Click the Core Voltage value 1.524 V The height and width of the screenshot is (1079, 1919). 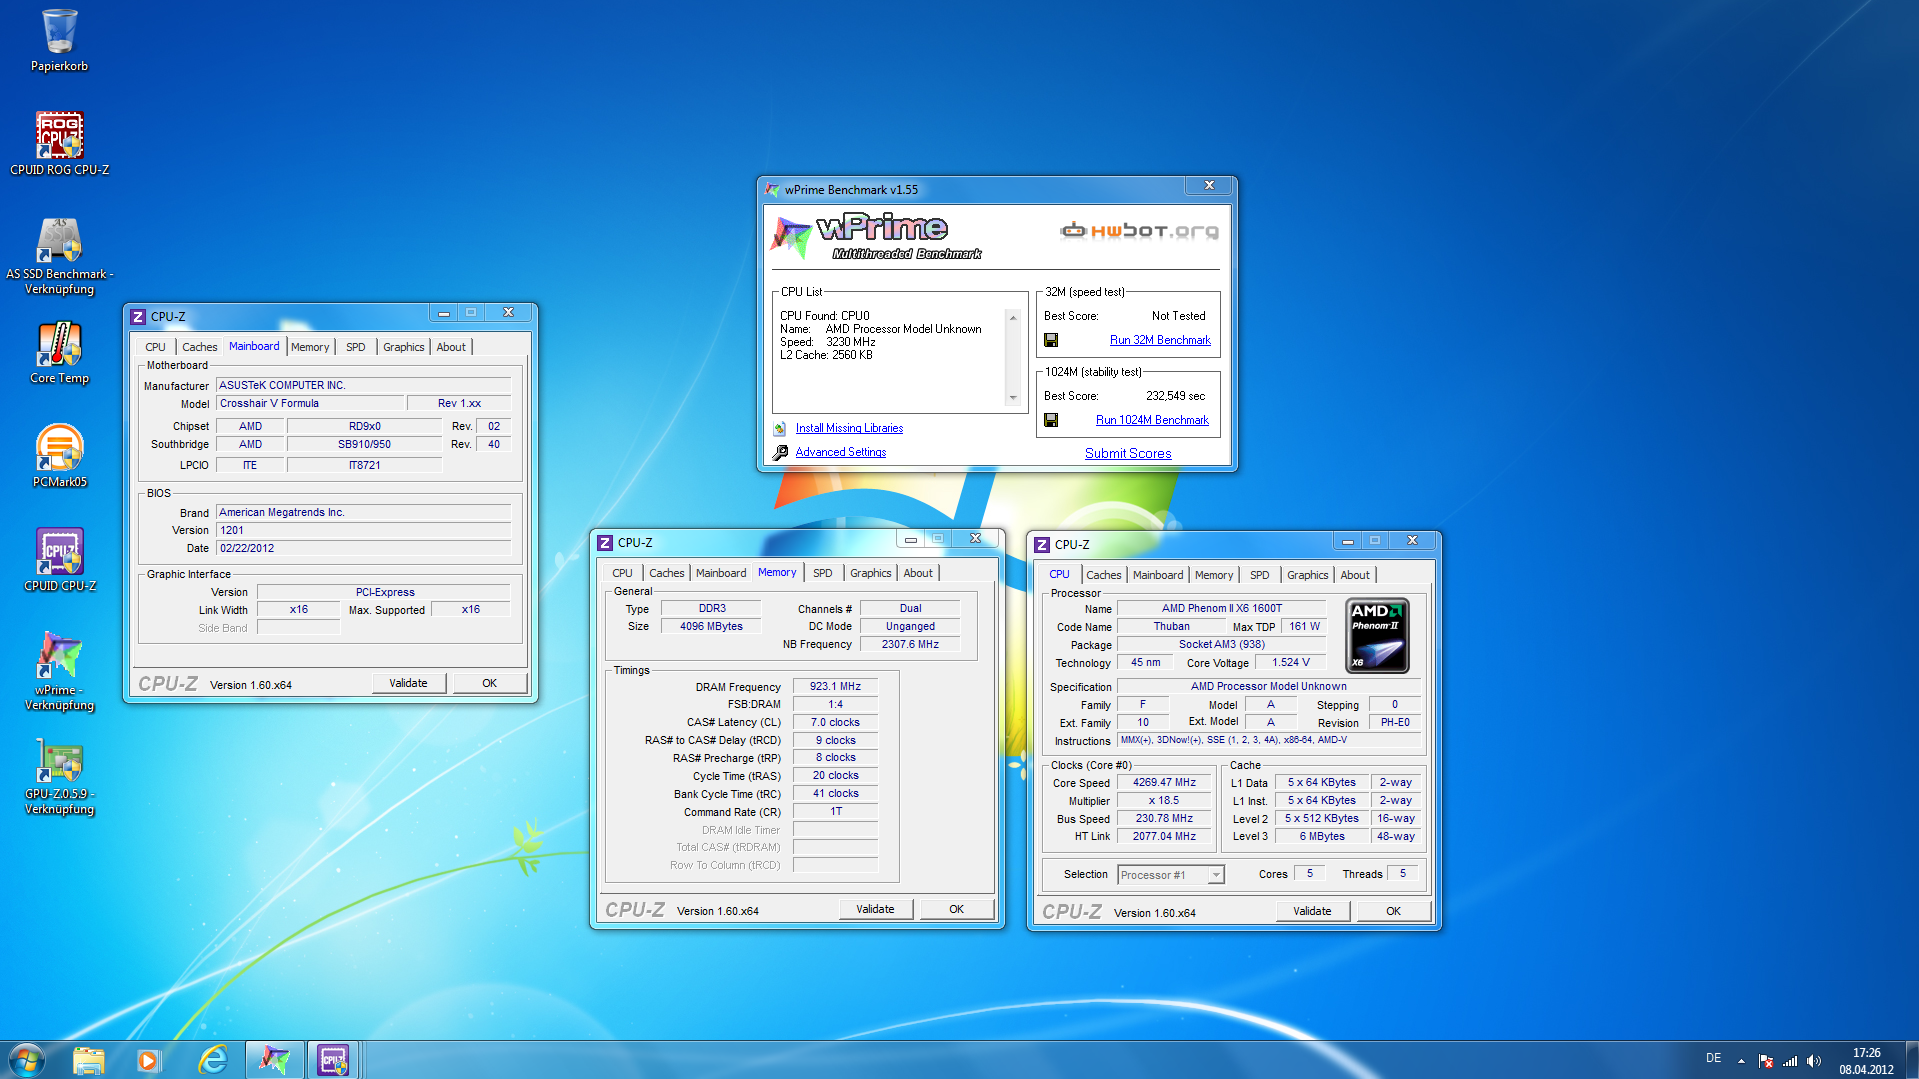point(1290,663)
